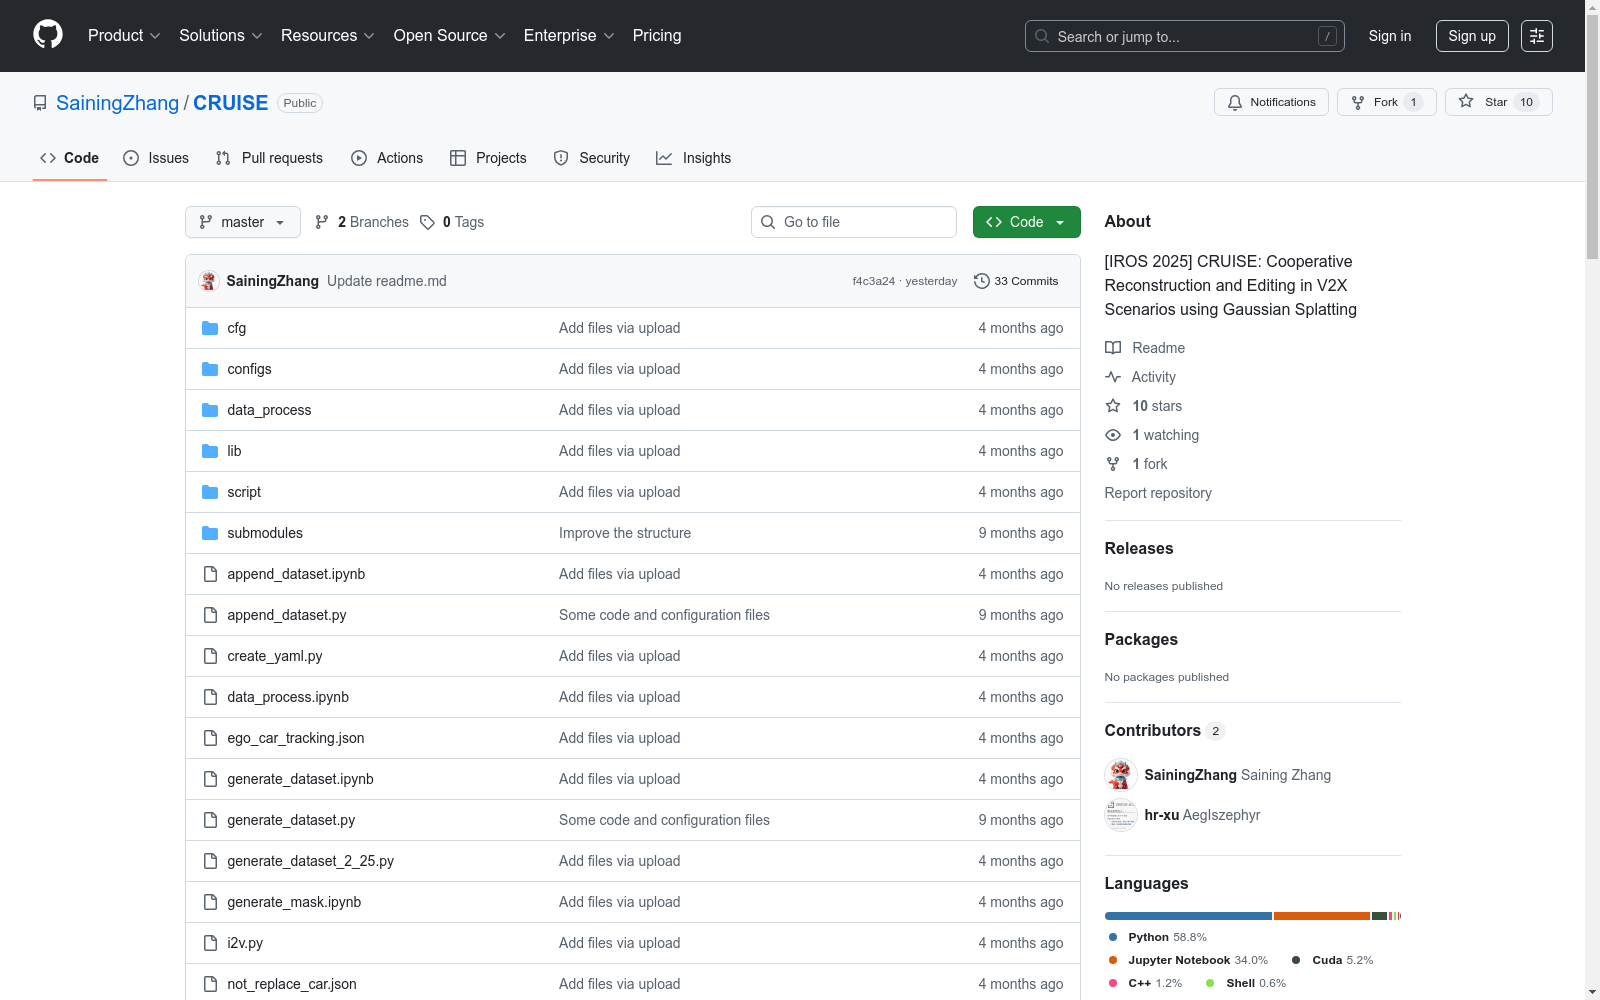Open not_replace_car.json file
The width and height of the screenshot is (1600, 1000).
[x=292, y=984]
